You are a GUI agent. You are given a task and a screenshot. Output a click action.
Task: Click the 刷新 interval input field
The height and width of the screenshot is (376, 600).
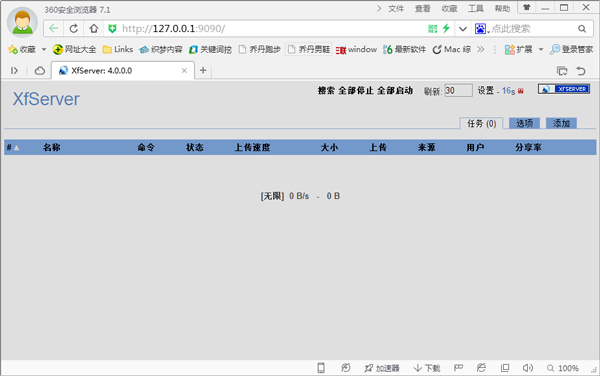point(458,91)
